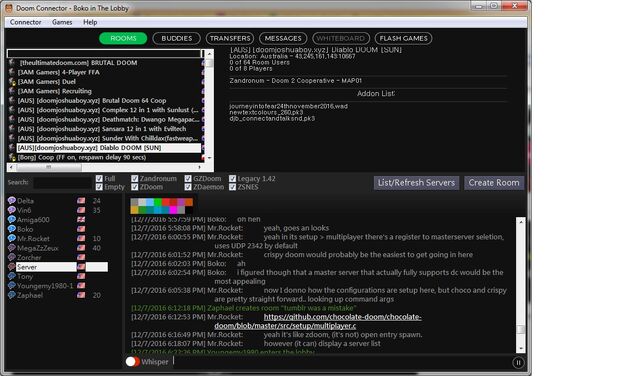
Task: Pick the light blue chat color swatch
Action: pos(150,202)
